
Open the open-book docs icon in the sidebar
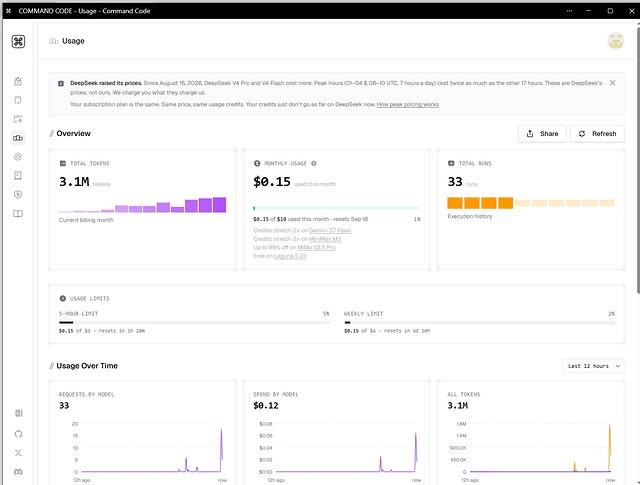18,214
